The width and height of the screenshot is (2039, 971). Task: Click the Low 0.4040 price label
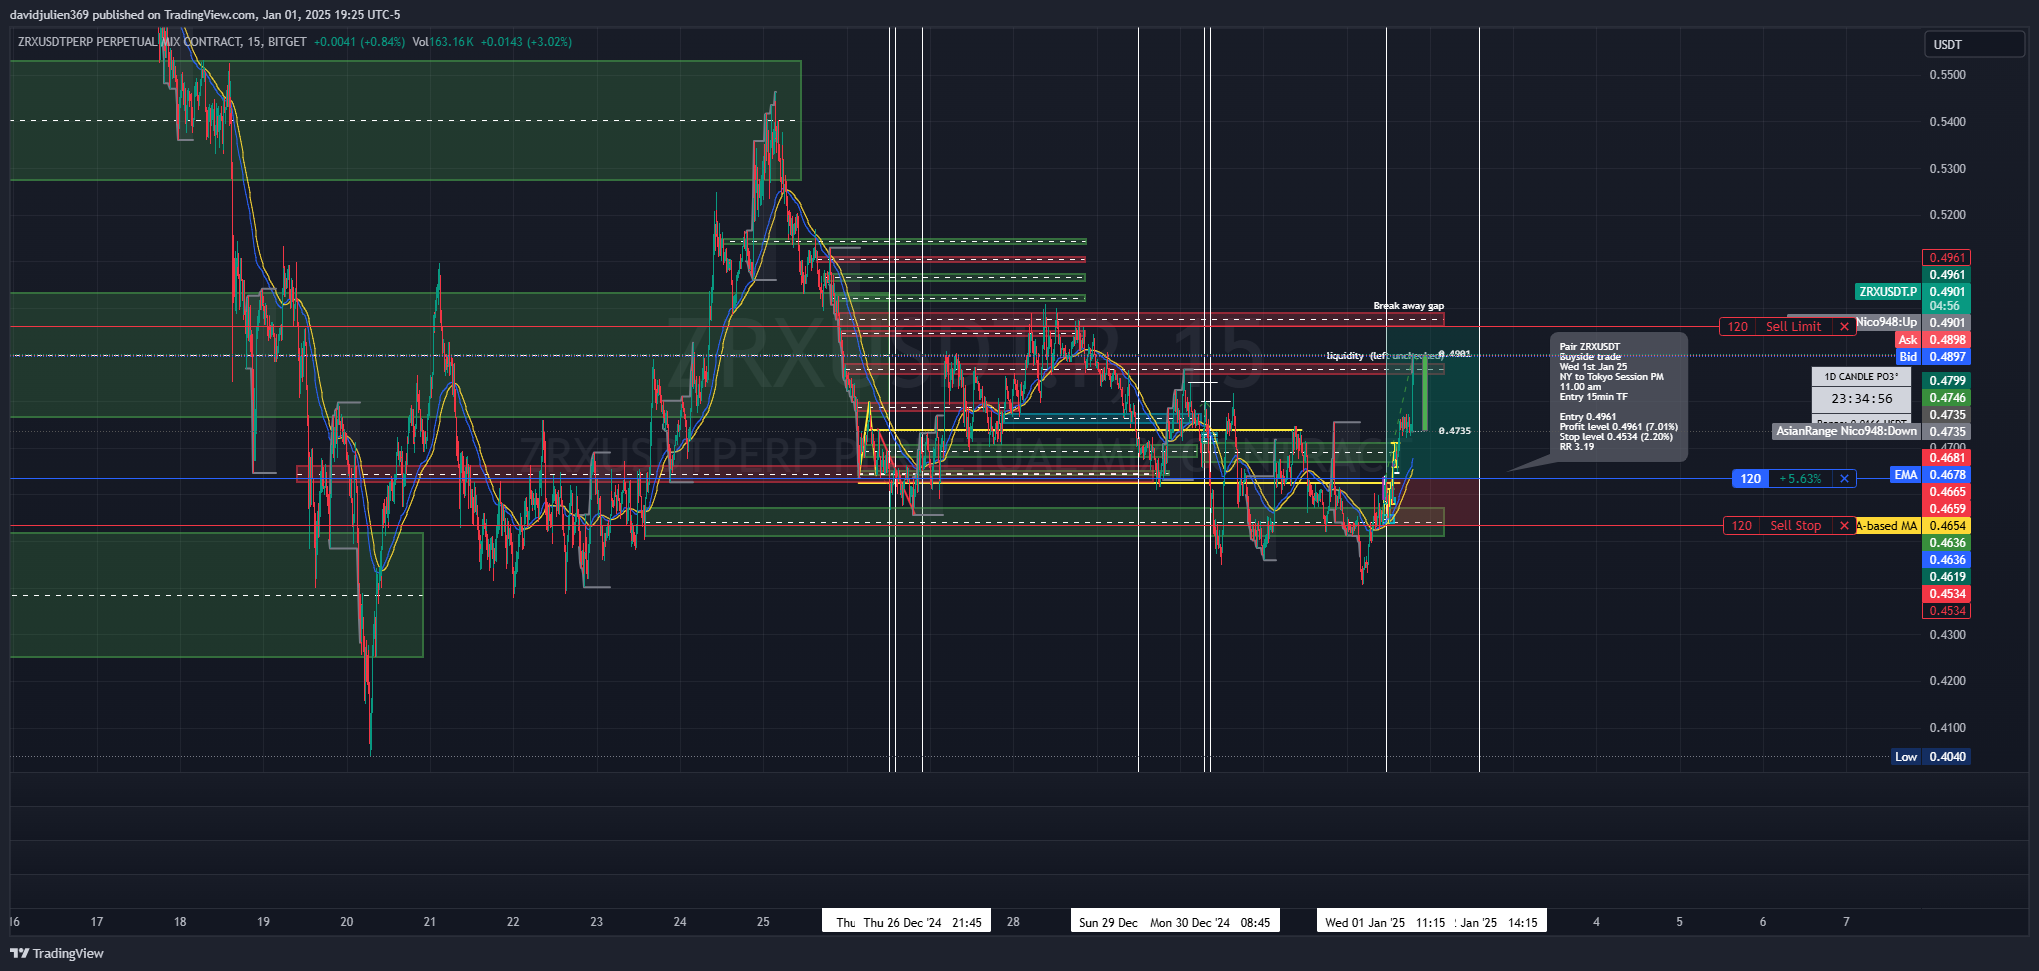pos(1930,757)
